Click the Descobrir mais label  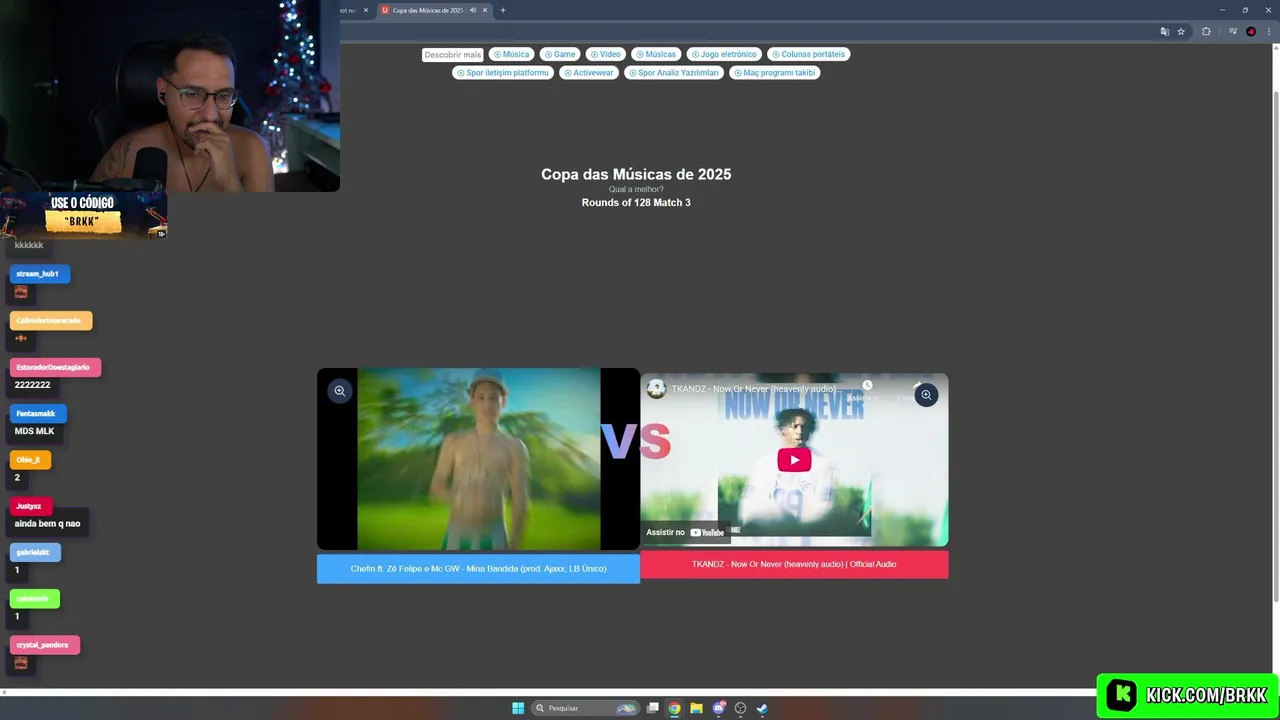[452, 55]
